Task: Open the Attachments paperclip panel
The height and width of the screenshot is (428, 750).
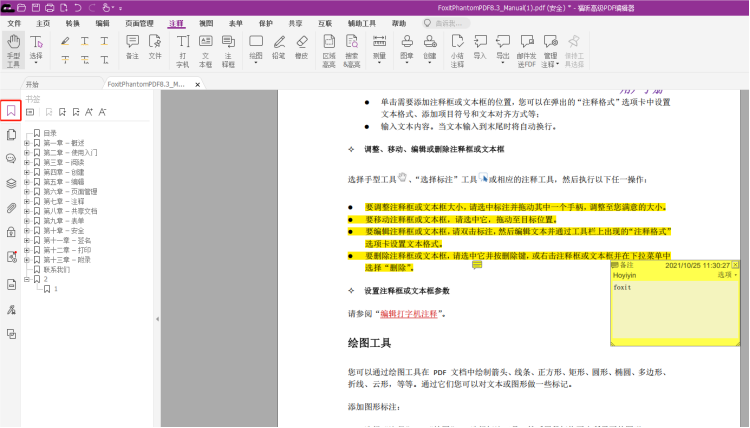Action: coord(11,208)
